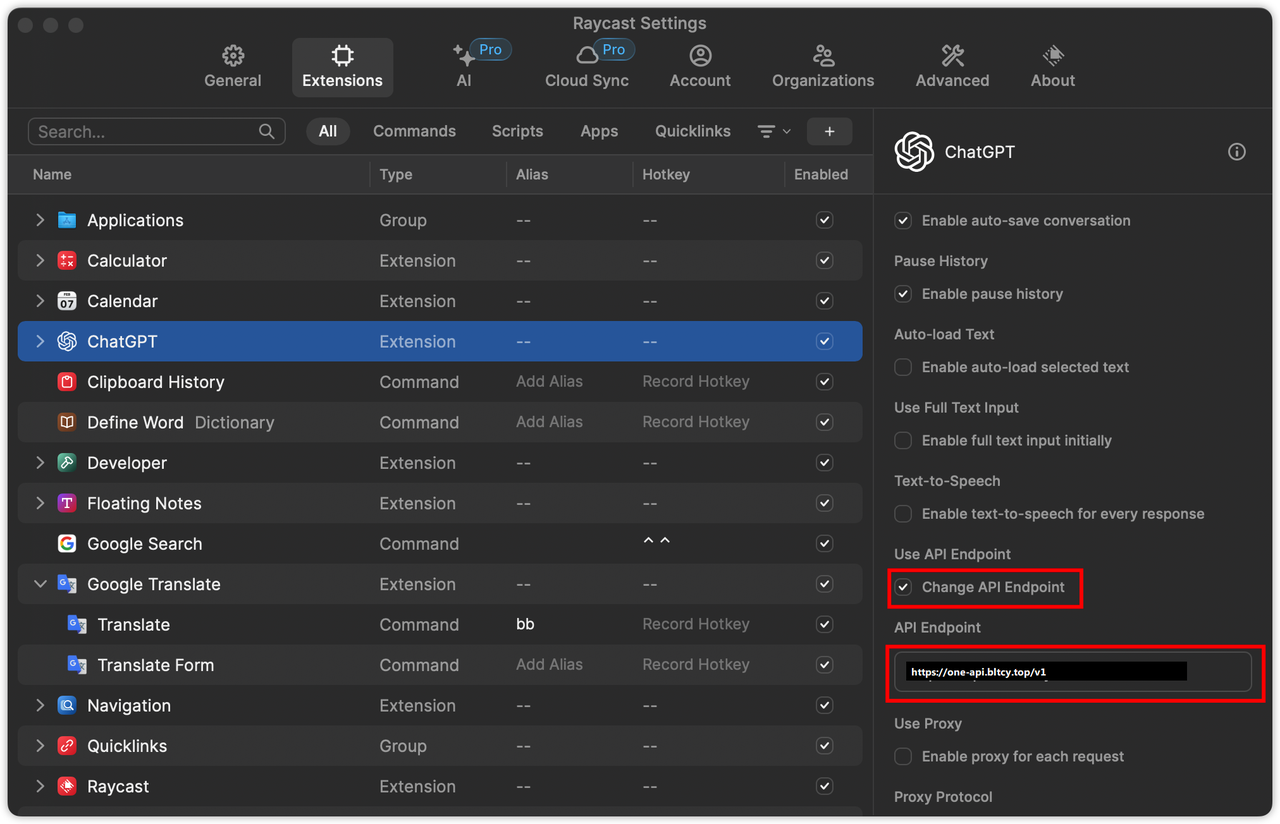Toggle Enable pause history checkbox
Viewport: 1280px width, 824px height.
click(903, 294)
